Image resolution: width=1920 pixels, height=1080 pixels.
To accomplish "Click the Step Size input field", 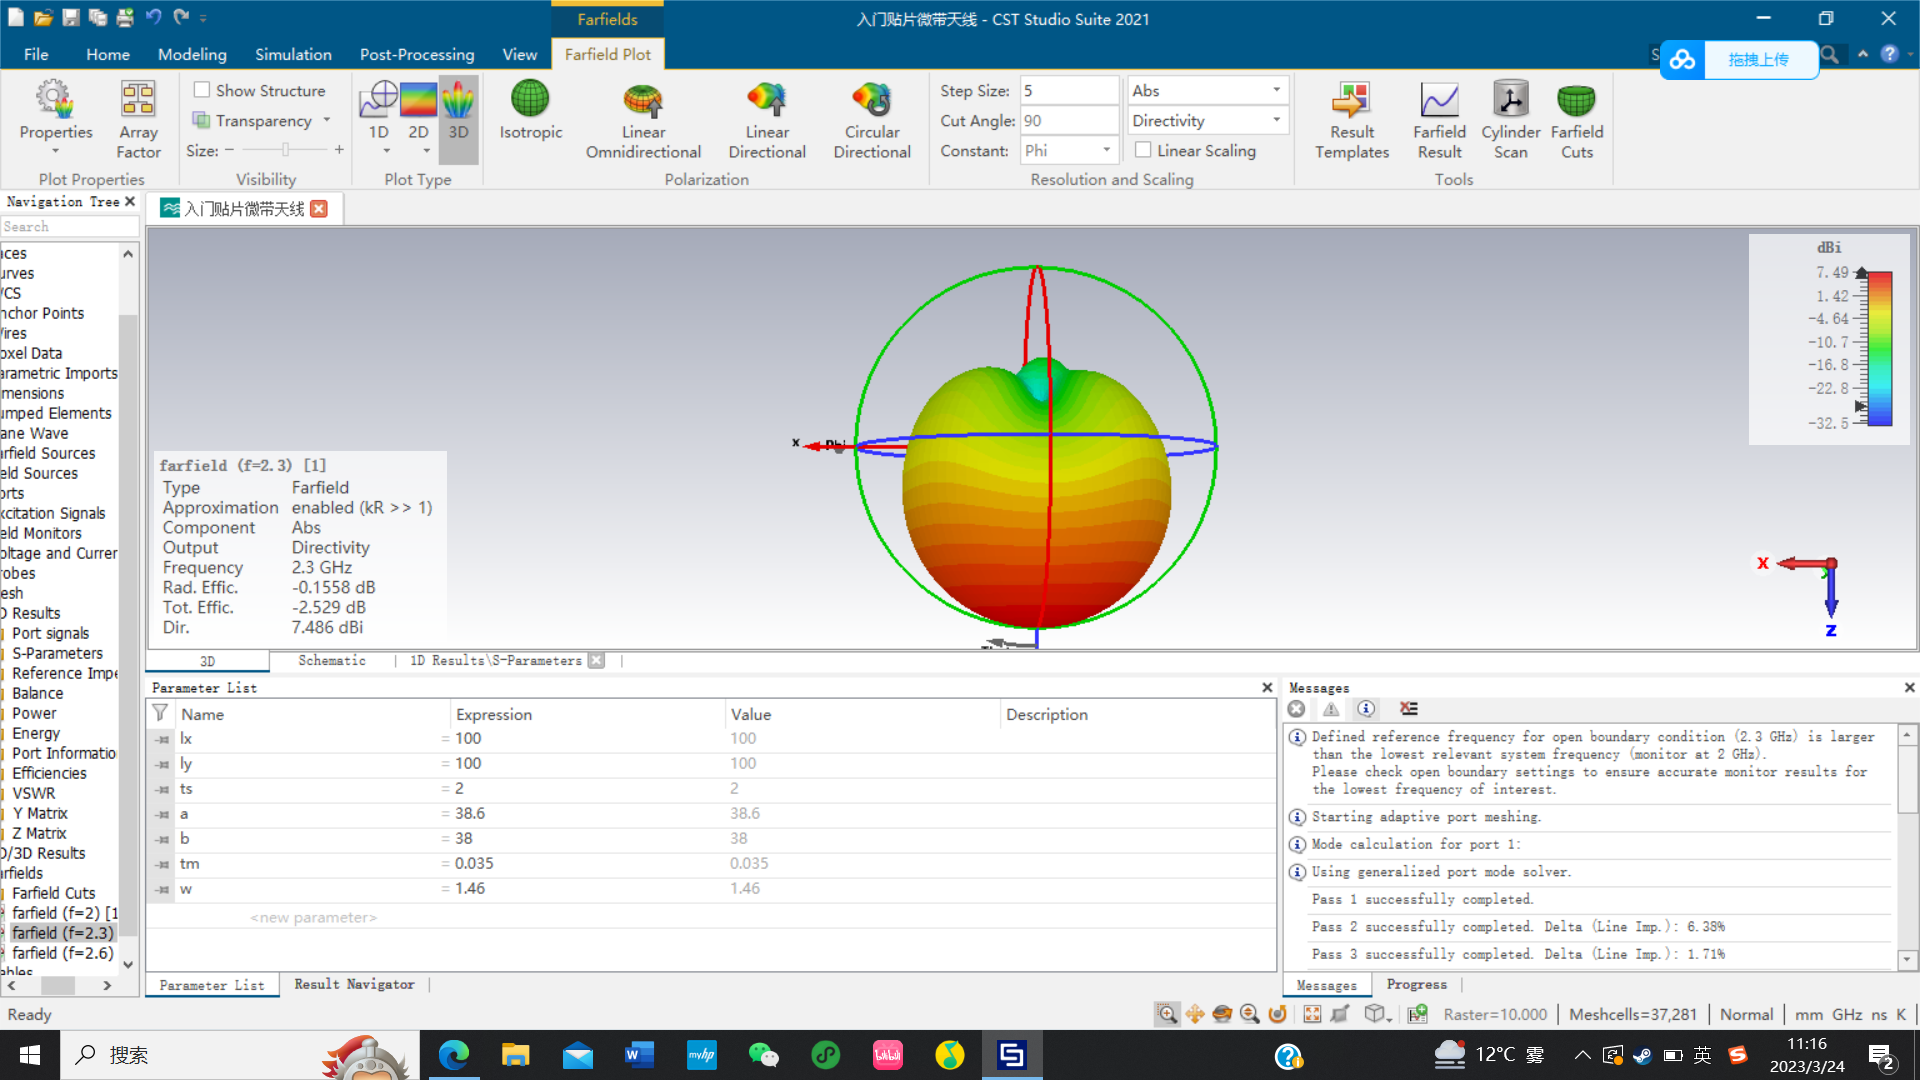I will point(1067,90).
